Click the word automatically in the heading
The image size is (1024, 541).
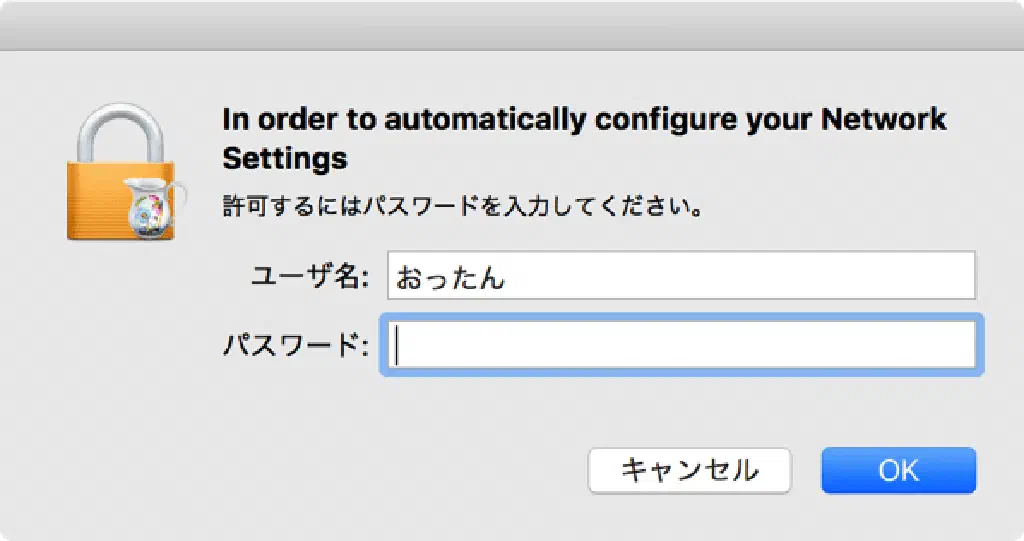point(485,120)
